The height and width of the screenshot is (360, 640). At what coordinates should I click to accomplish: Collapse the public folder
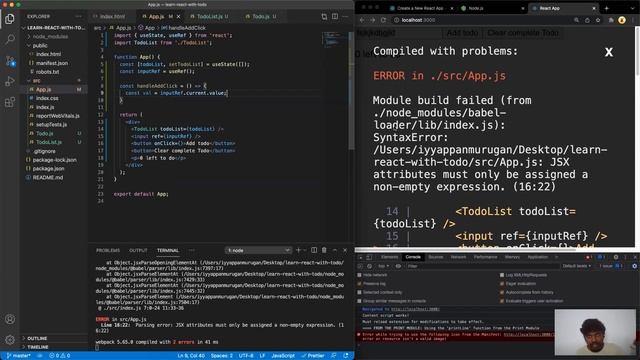pyautogui.click(x=53, y=46)
